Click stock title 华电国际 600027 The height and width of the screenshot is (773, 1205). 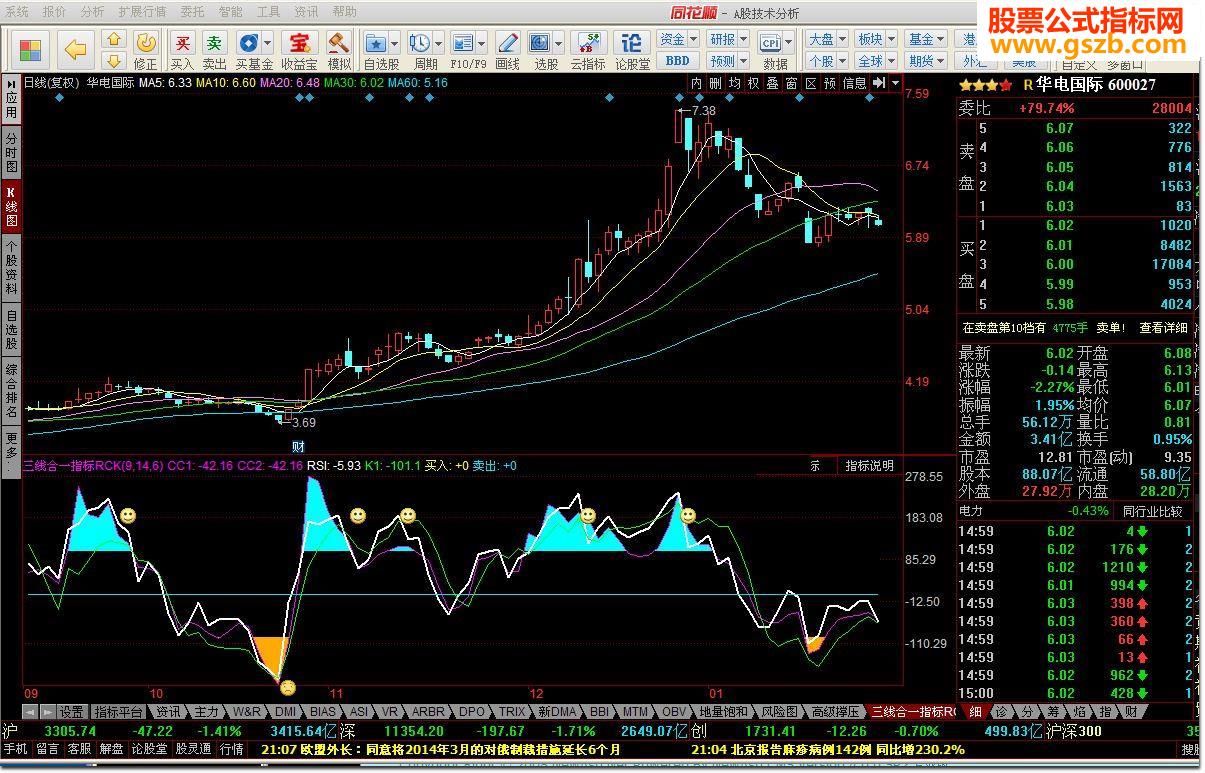(1095, 85)
